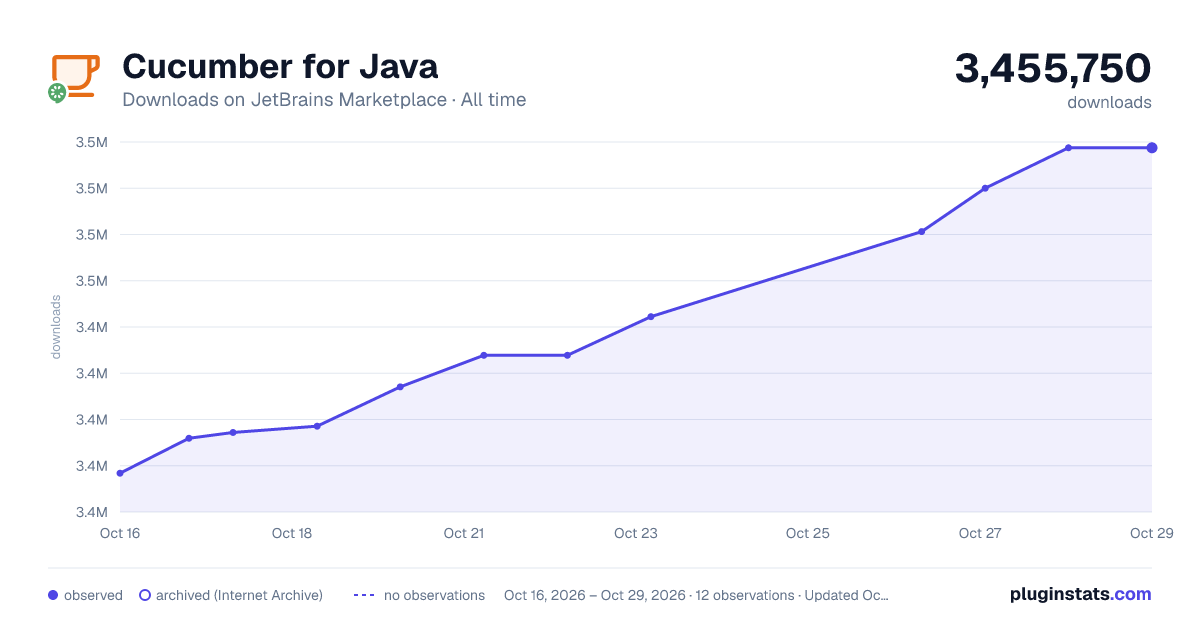1200x630 pixels.
Task: Click the 'observed' legend label
Action: click(93, 595)
